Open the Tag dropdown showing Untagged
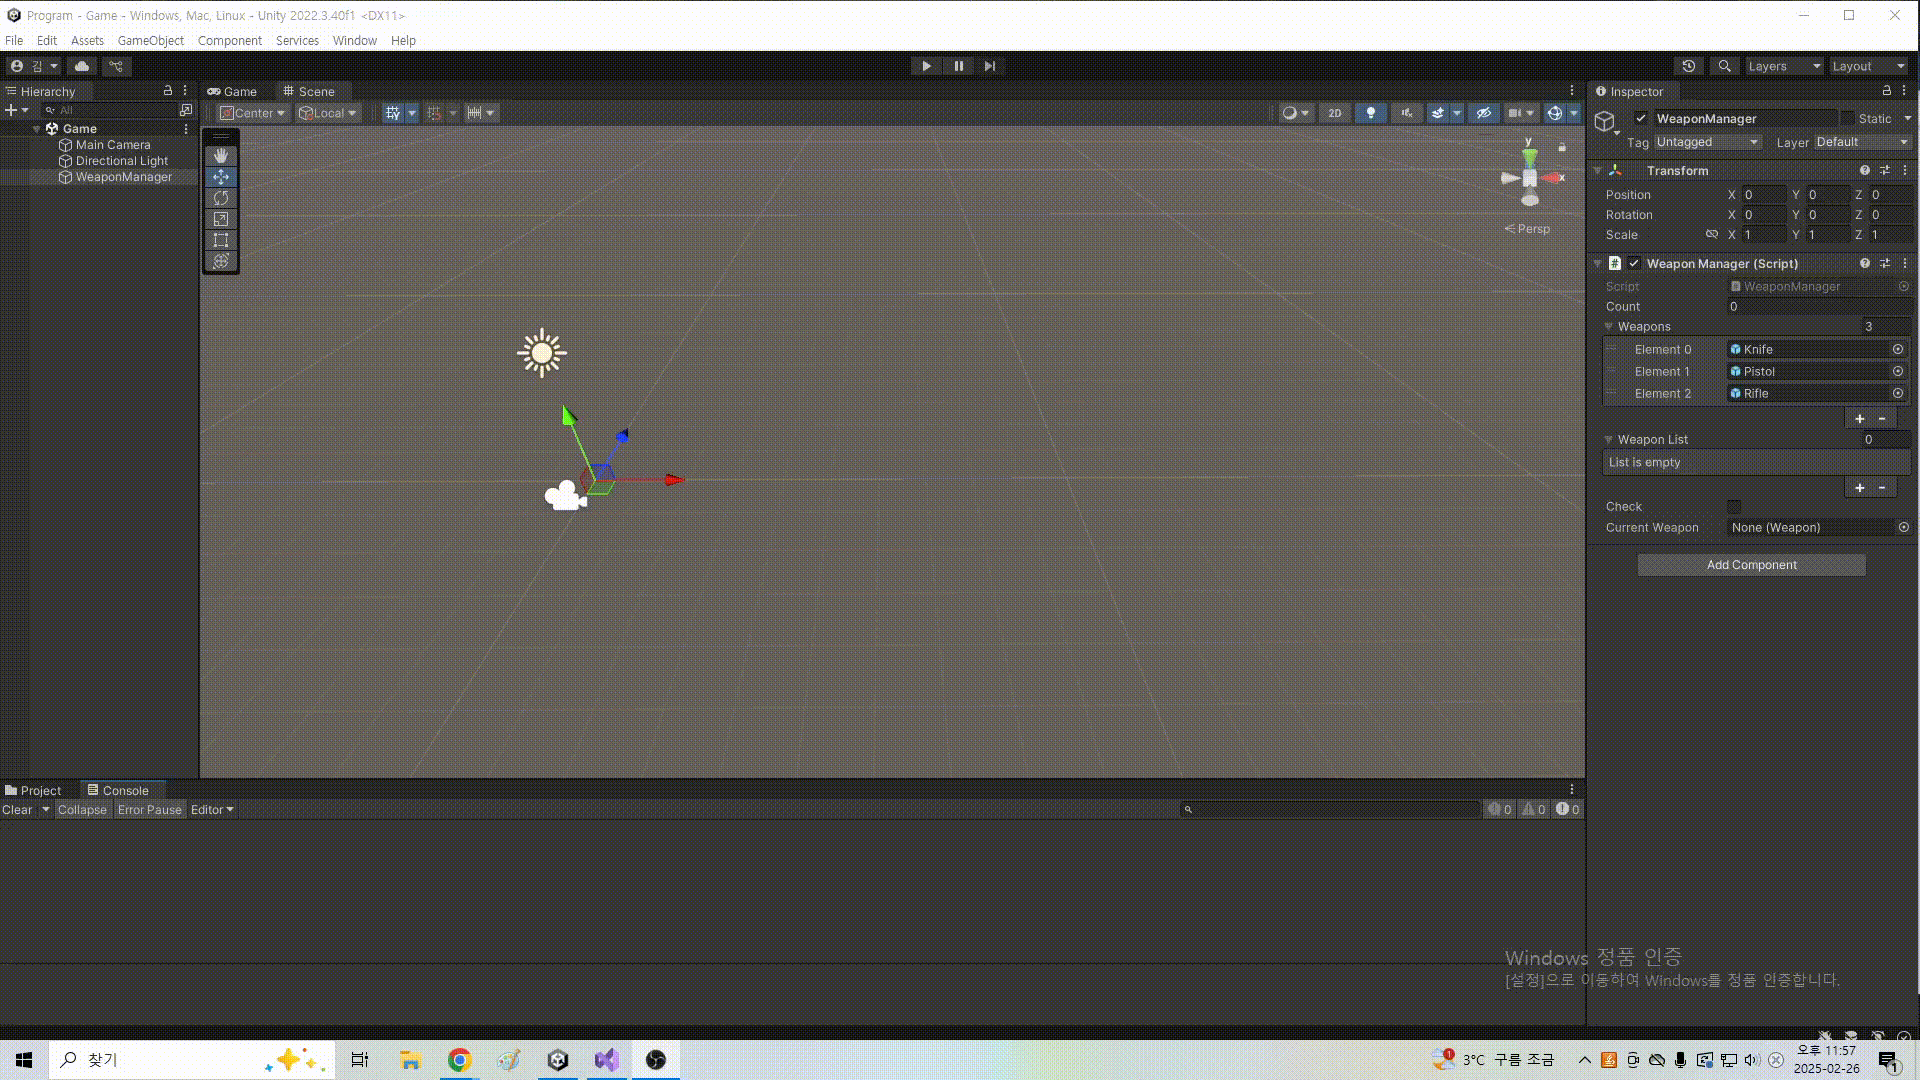Image resolution: width=1920 pixels, height=1080 pixels. click(1707, 142)
